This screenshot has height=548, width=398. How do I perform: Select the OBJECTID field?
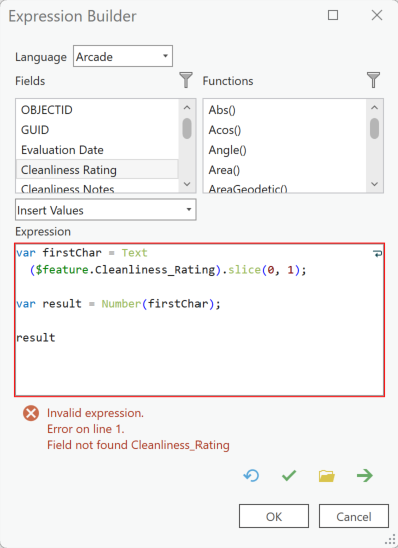coord(97,110)
